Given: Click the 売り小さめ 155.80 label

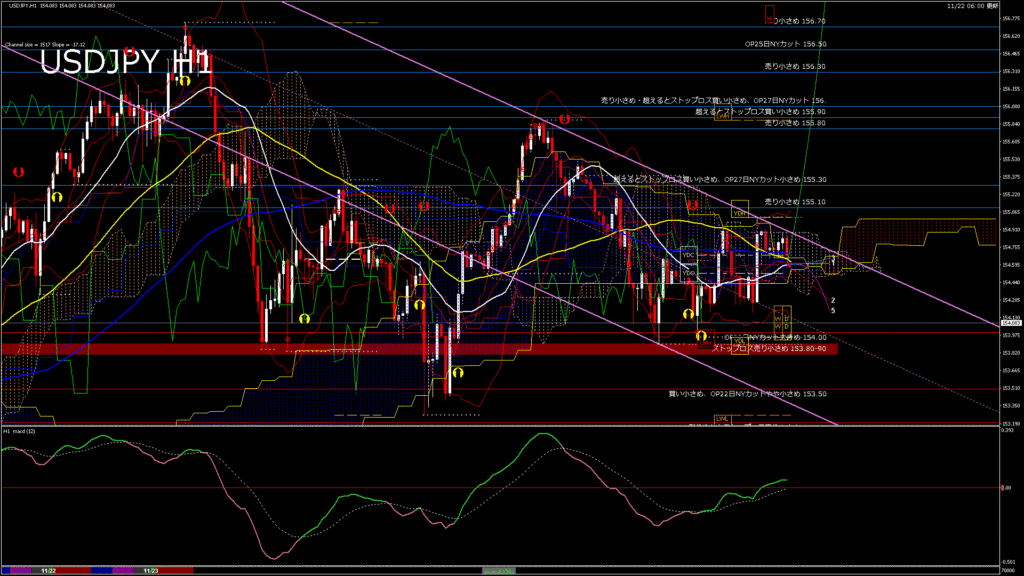Looking at the screenshot, I should point(795,123).
